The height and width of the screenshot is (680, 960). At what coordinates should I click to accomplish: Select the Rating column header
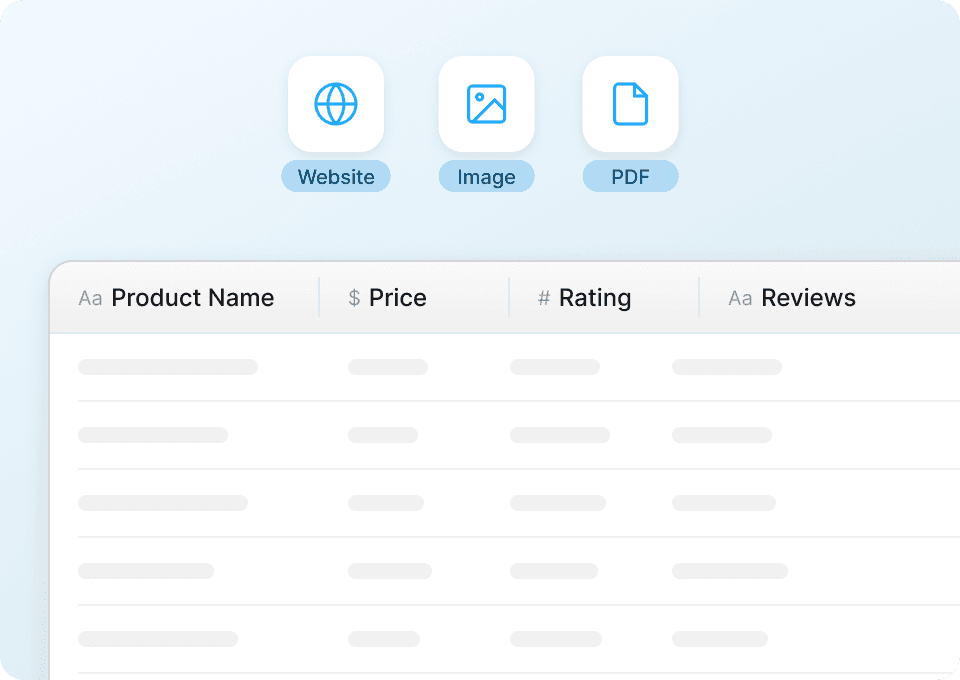[x=595, y=298]
